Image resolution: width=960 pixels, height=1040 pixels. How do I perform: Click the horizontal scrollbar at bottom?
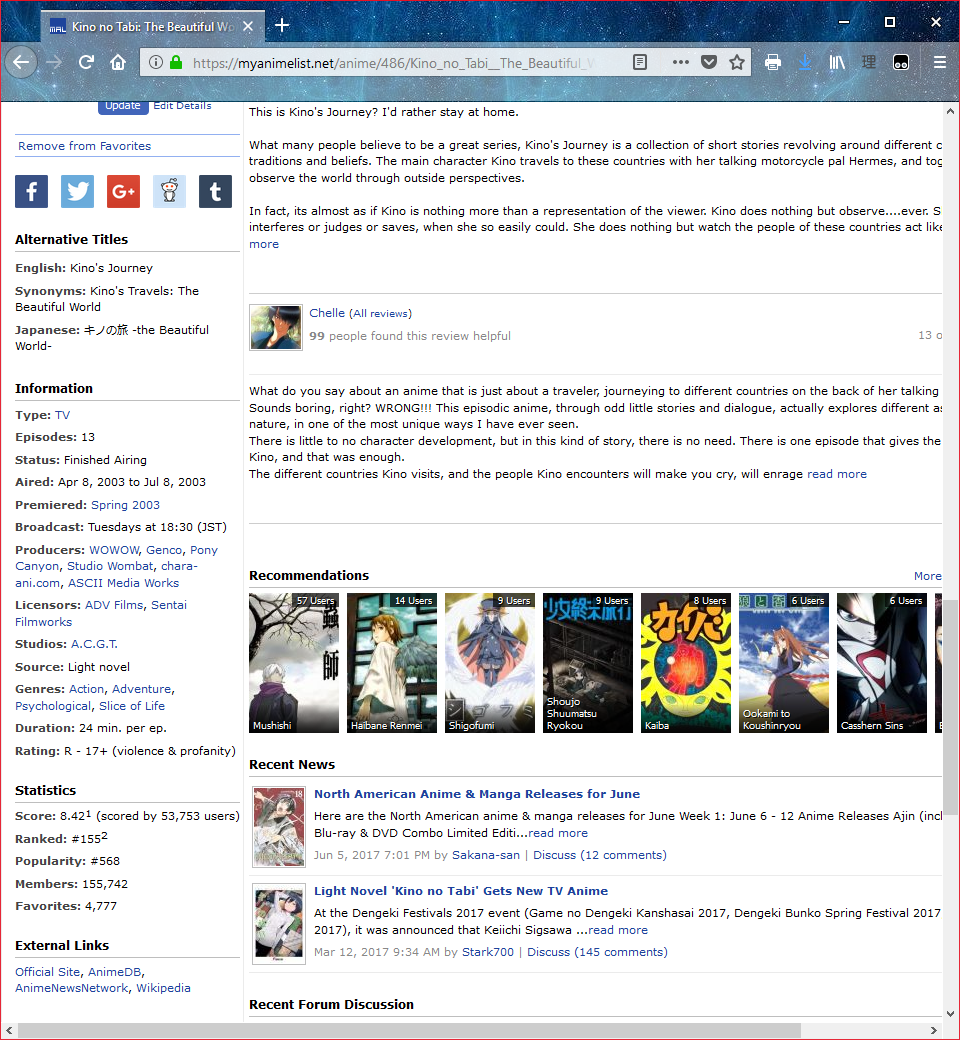coord(410,1030)
